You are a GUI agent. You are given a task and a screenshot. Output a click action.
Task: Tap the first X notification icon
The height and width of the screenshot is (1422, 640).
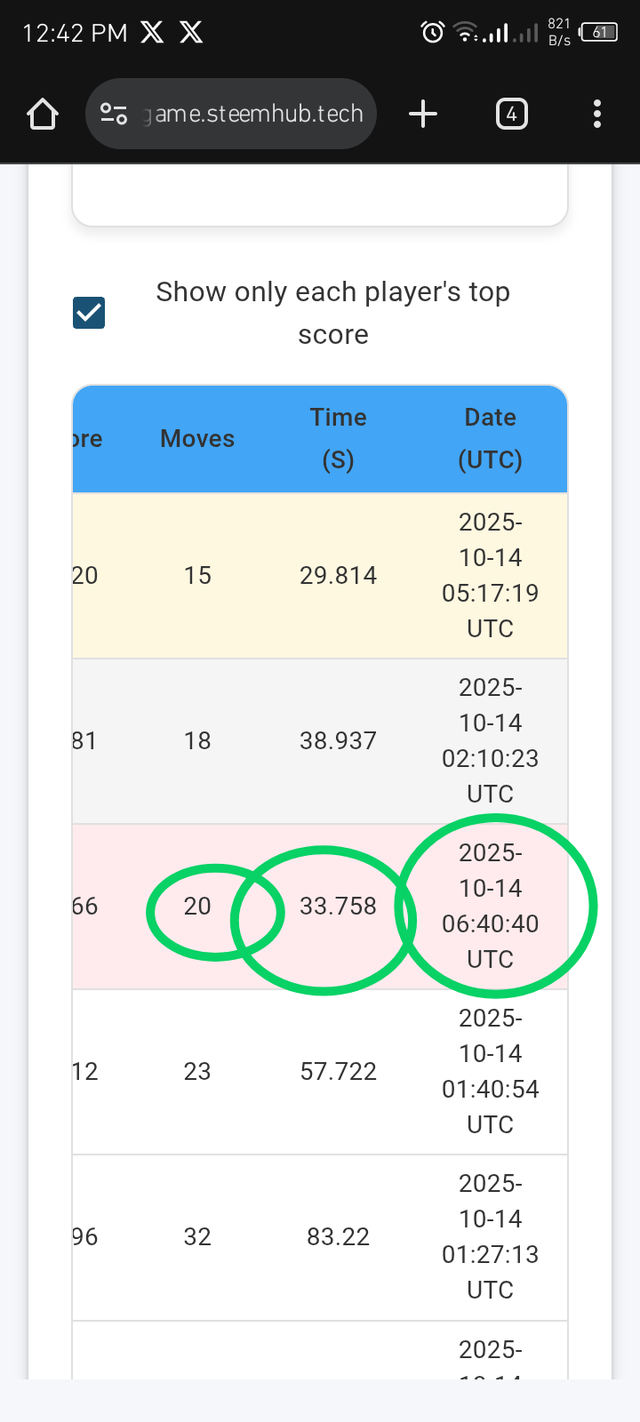pyautogui.click(x=152, y=32)
